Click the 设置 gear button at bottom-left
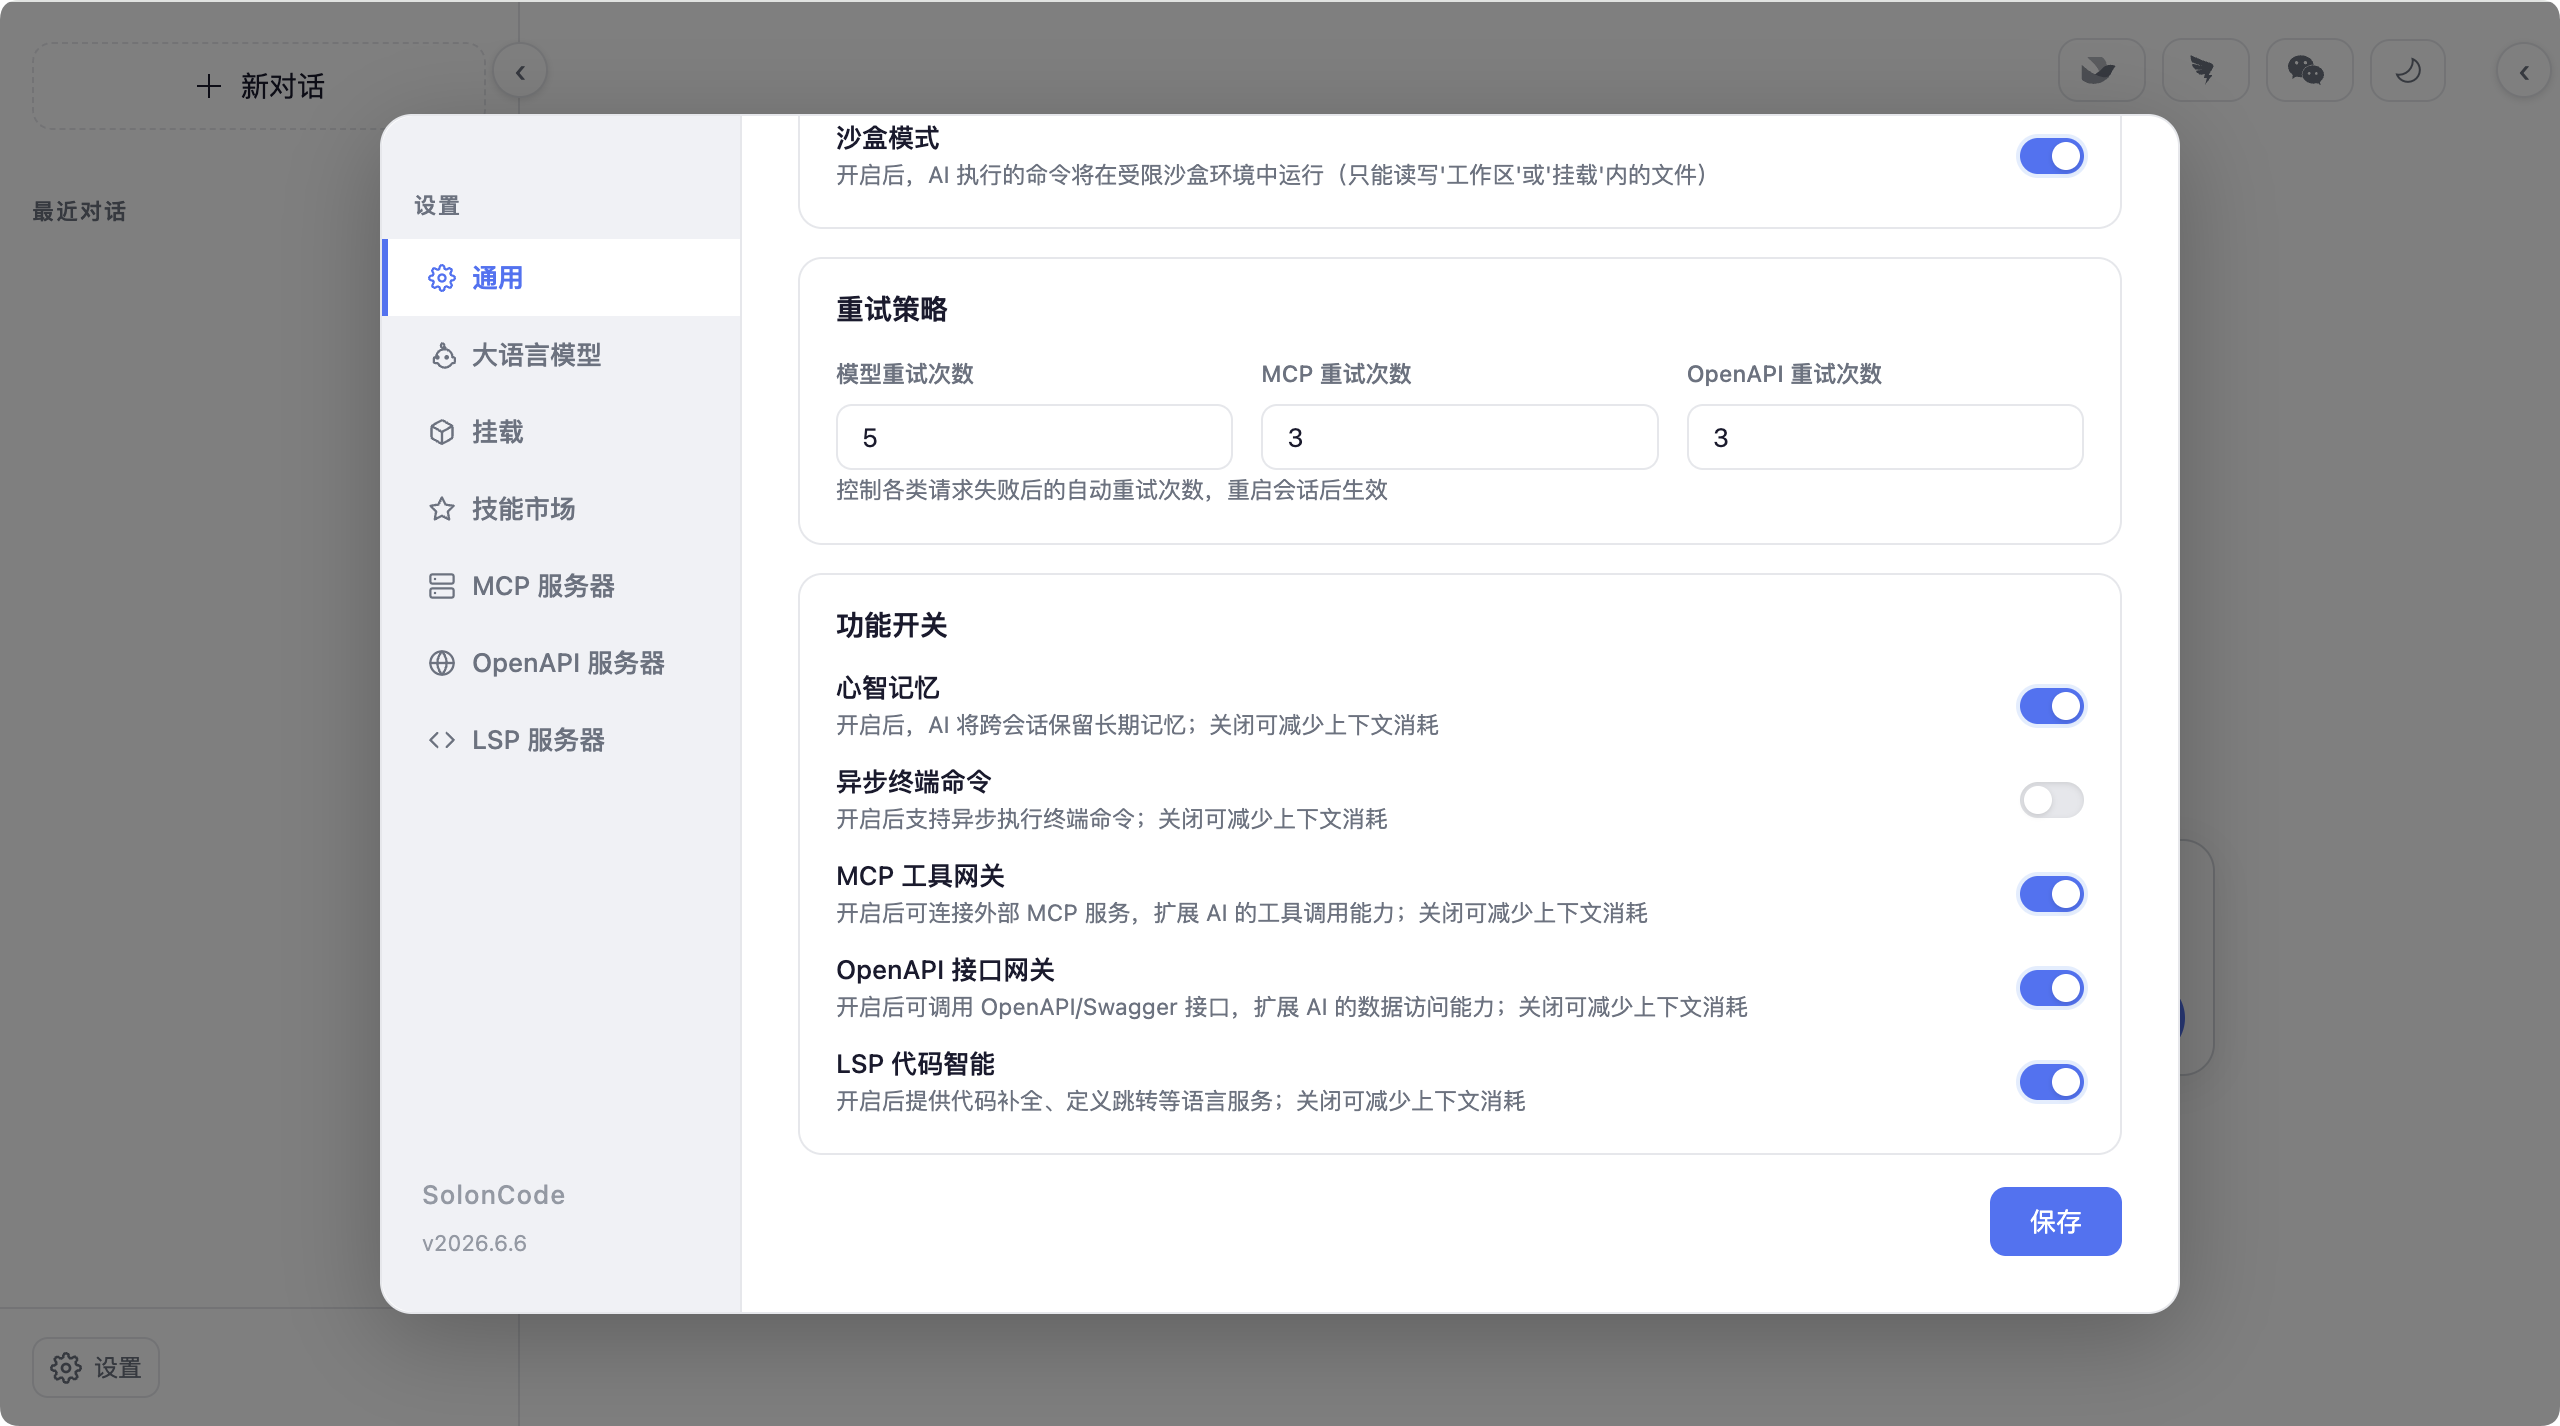This screenshot has height=1426, width=2560. [96, 1367]
